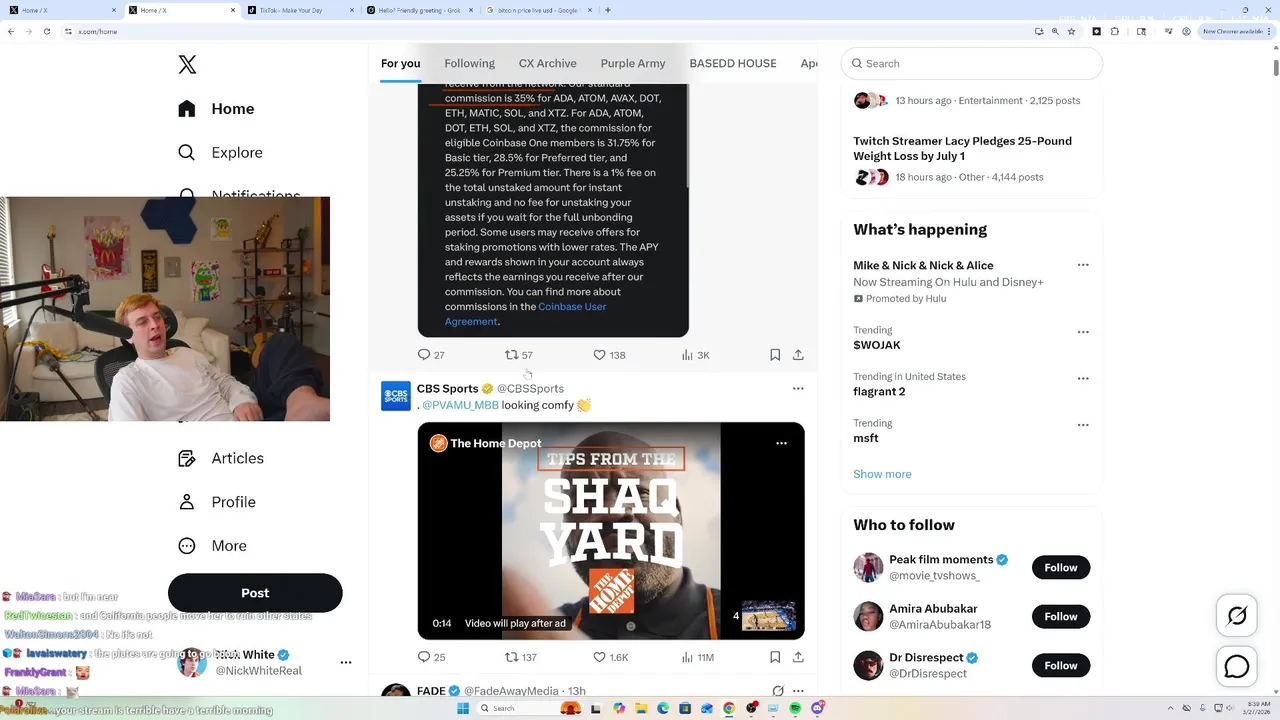1280x720 pixels.
Task: Open Nick White account switcher menu
Action: (346, 663)
